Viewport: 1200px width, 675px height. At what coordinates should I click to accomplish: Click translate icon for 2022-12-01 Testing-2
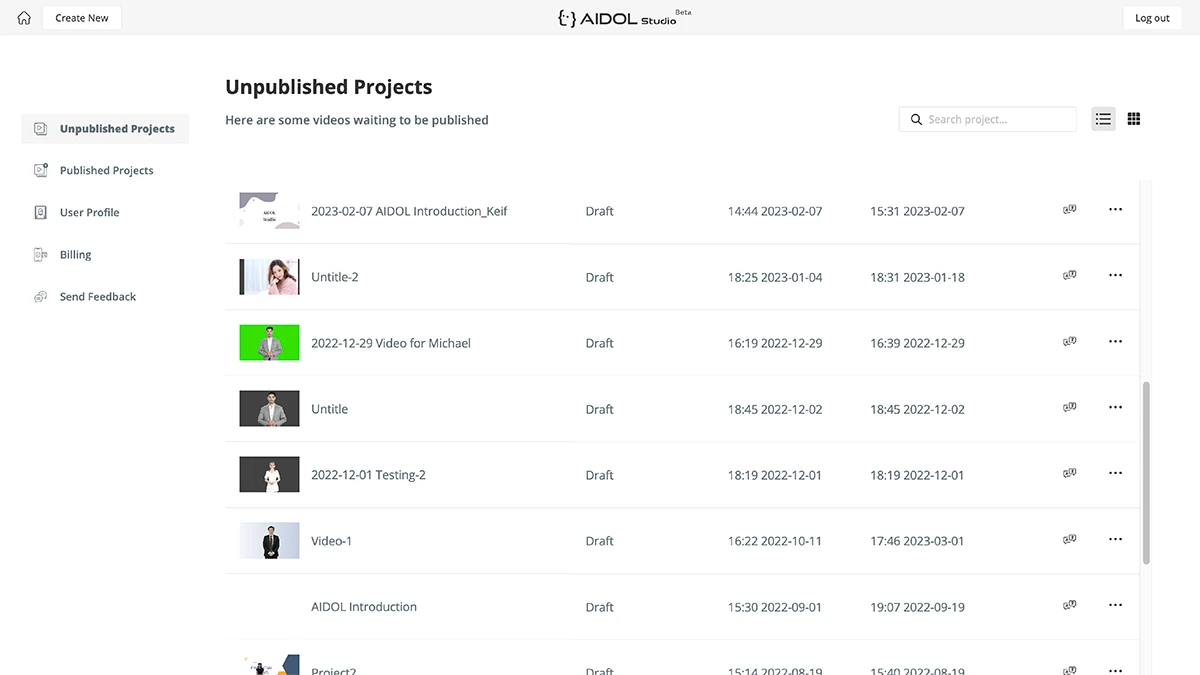click(1070, 474)
